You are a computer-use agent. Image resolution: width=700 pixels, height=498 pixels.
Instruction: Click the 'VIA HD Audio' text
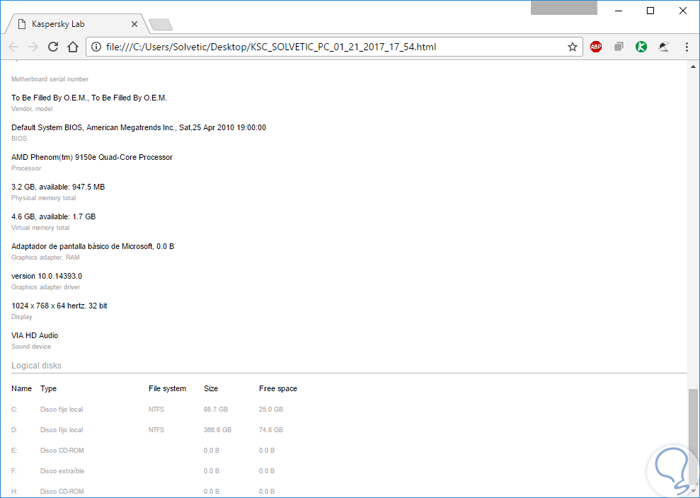pos(35,336)
